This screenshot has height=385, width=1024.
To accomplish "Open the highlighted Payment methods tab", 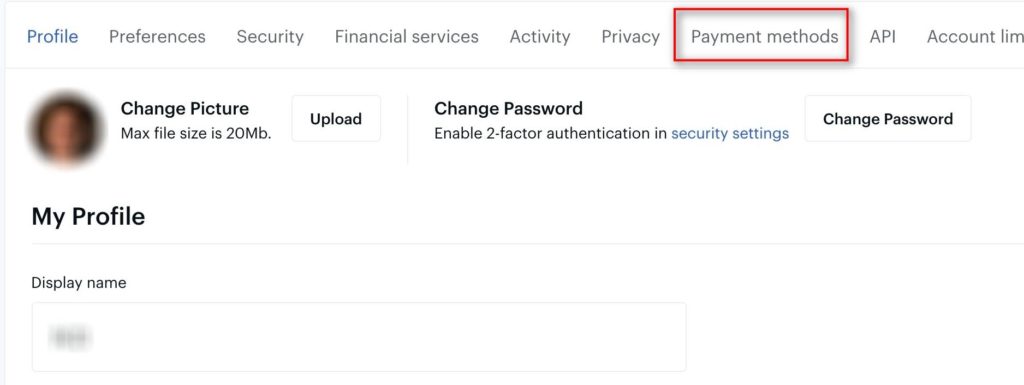I will point(764,37).
